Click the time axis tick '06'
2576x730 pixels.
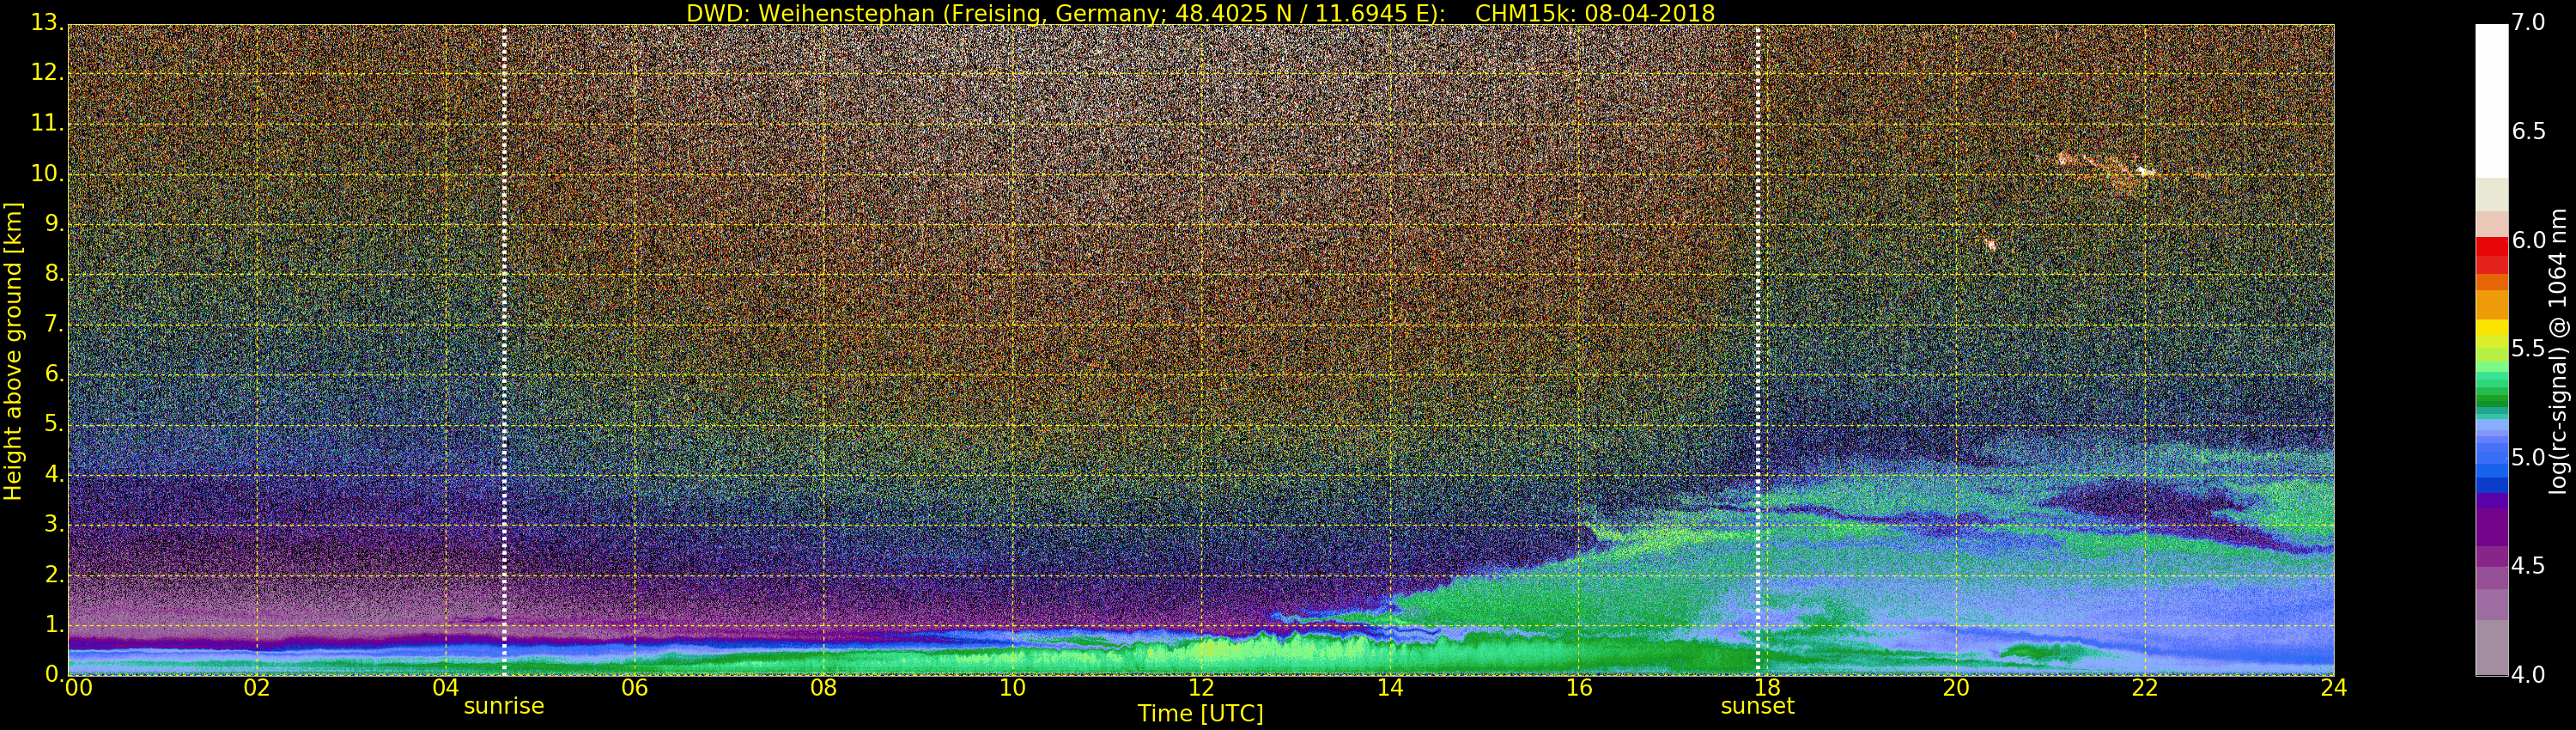point(635,688)
